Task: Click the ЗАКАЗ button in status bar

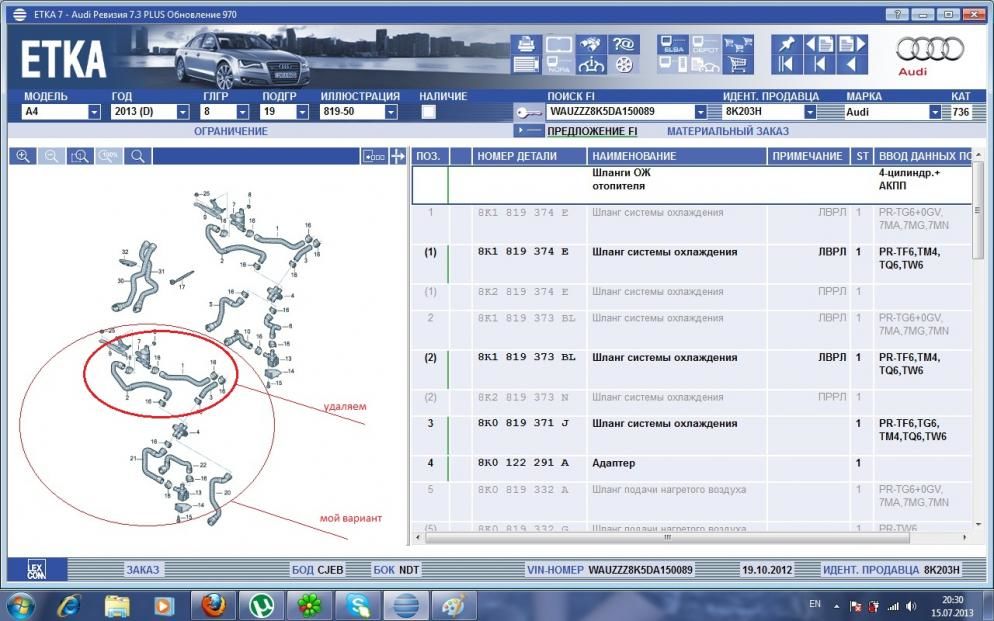Action: [x=143, y=570]
